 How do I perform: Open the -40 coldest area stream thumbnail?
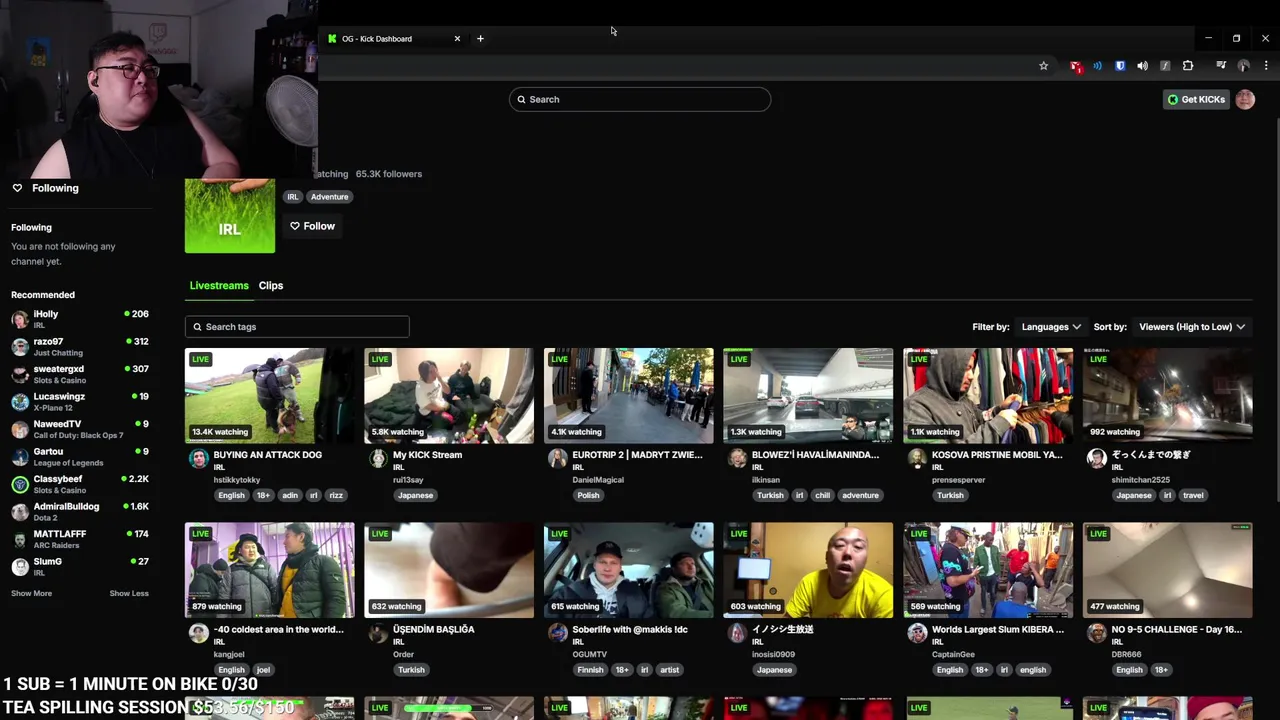click(x=270, y=570)
